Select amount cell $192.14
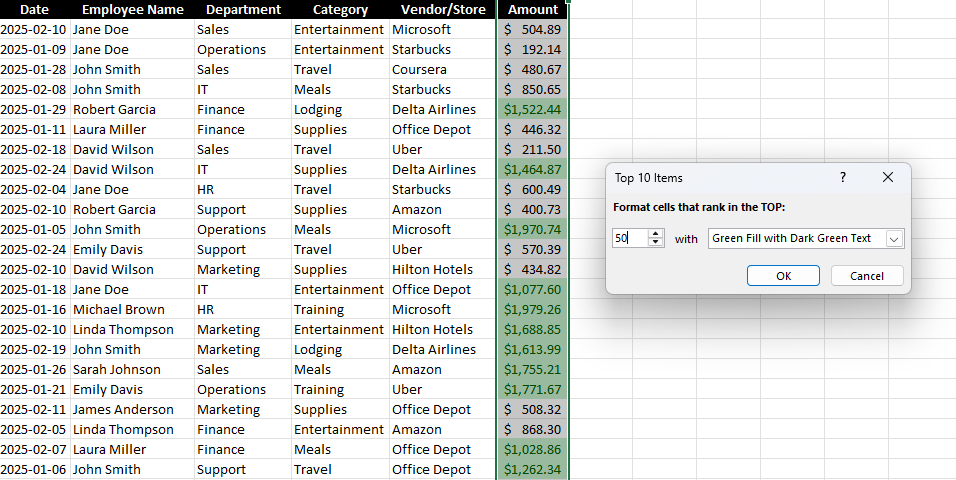956x480 pixels. click(533, 49)
